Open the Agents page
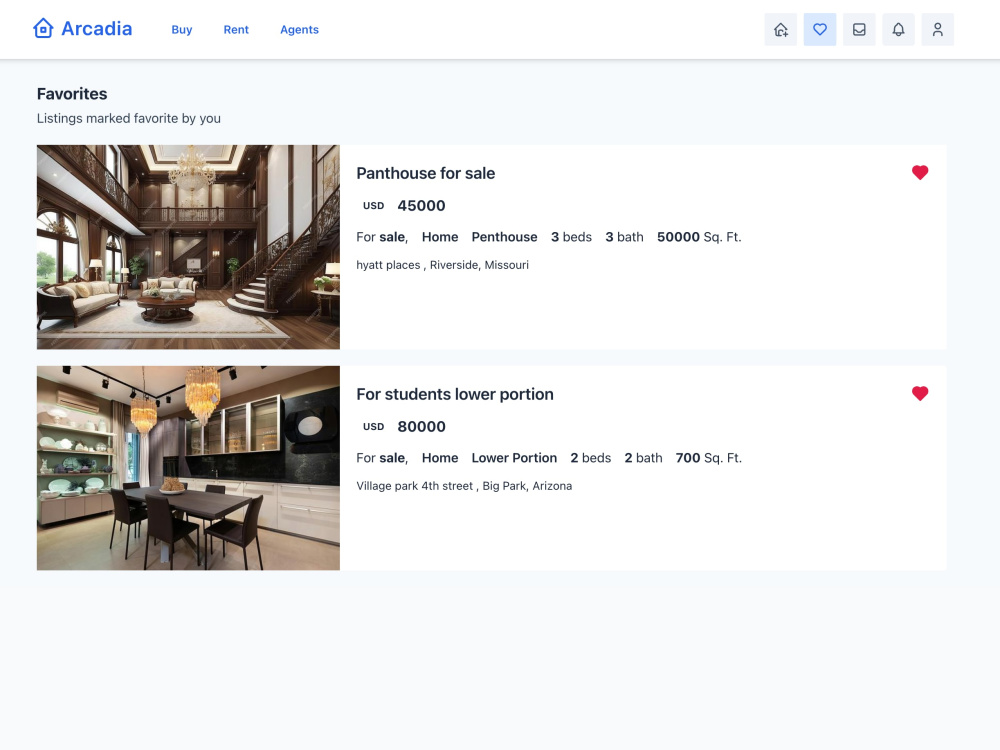The width and height of the screenshot is (1000, 750). (299, 29)
